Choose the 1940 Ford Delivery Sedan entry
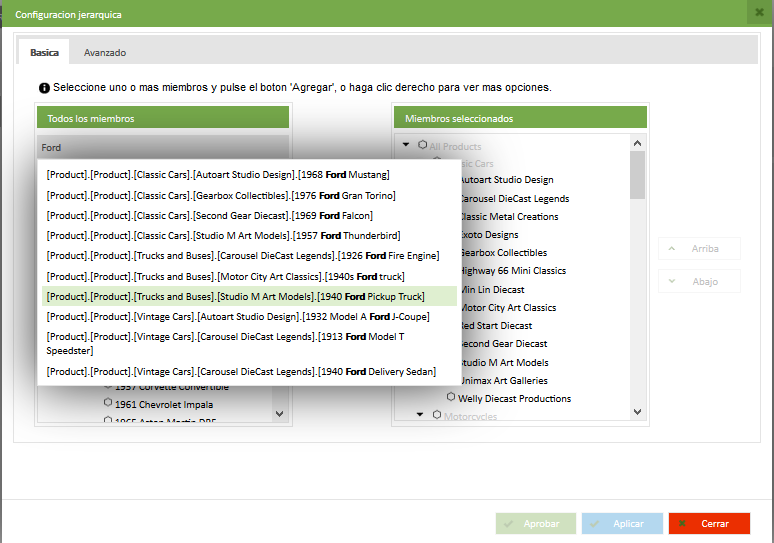 point(241,371)
